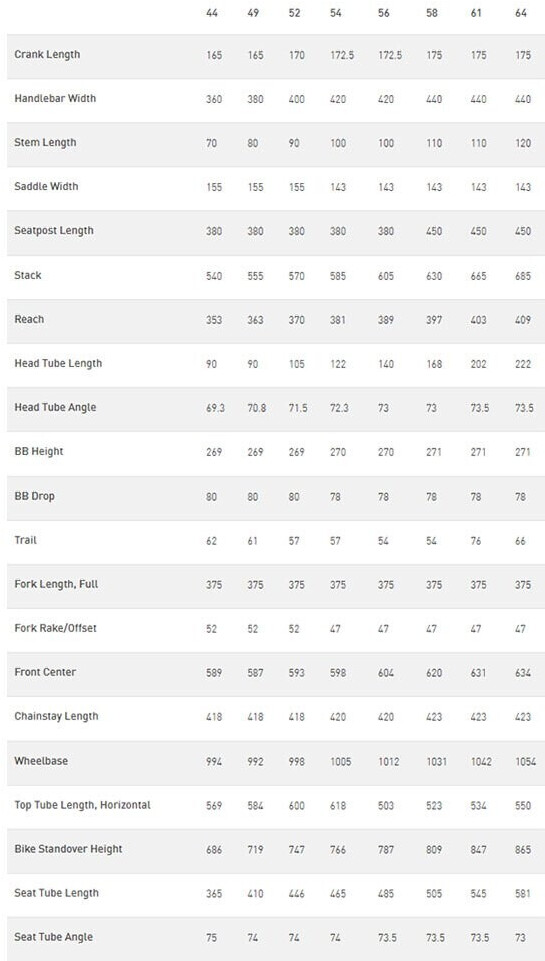The height and width of the screenshot is (961, 545).
Task: Select the size 64 column header
Action: (520, 13)
